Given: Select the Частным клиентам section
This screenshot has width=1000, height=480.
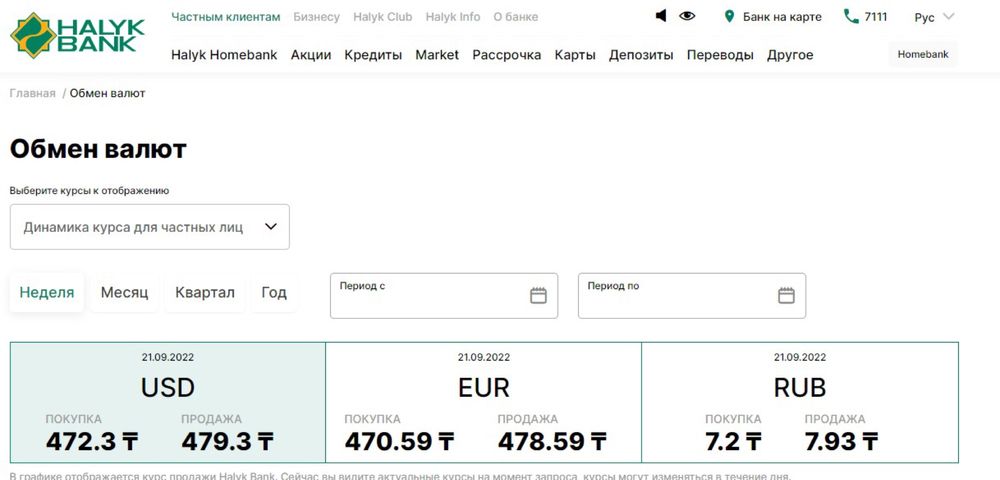Looking at the screenshot, I should (x=226, y=17).
